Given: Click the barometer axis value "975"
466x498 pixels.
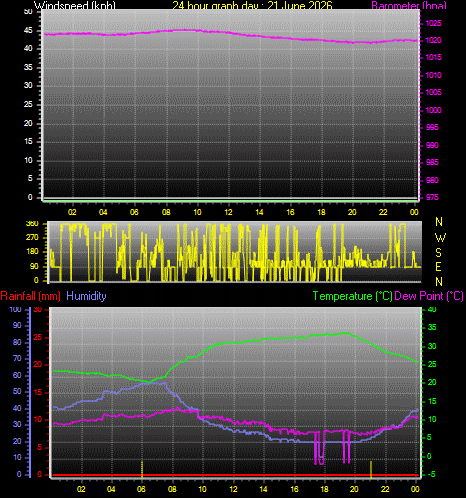Looking at the screenshot, I should [x=432, y=197].
